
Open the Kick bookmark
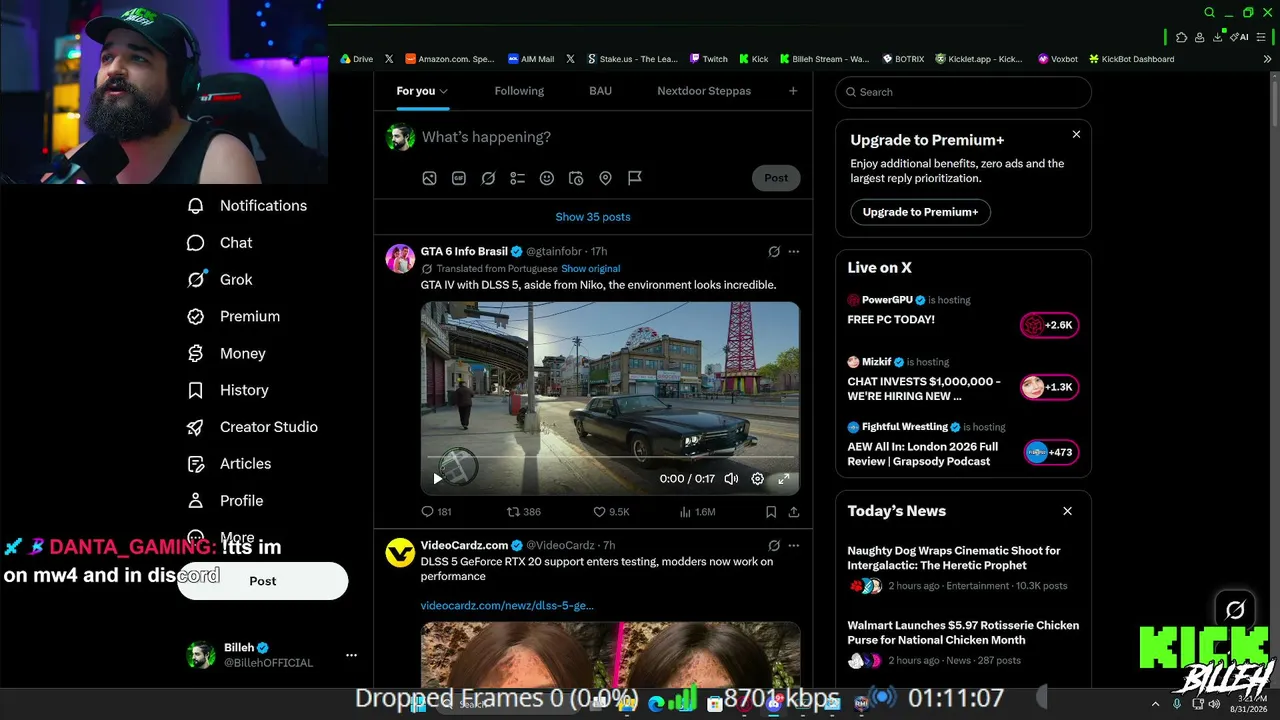(x=753, y=59)
